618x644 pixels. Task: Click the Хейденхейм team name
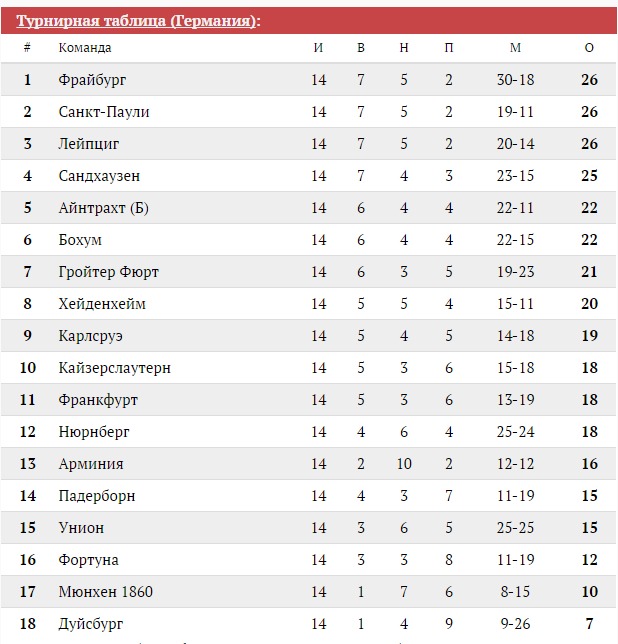pos(102,304)
